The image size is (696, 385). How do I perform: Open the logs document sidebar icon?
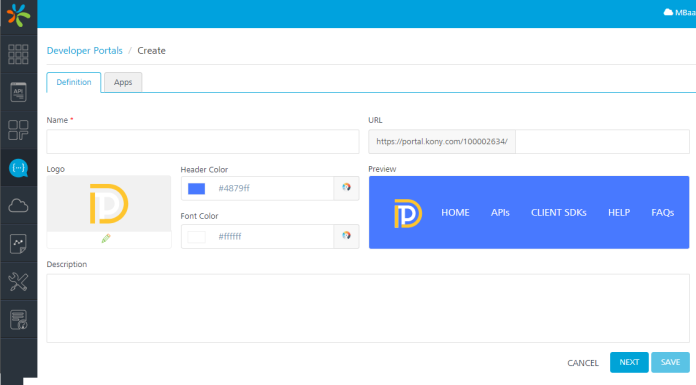pos(18,320)
